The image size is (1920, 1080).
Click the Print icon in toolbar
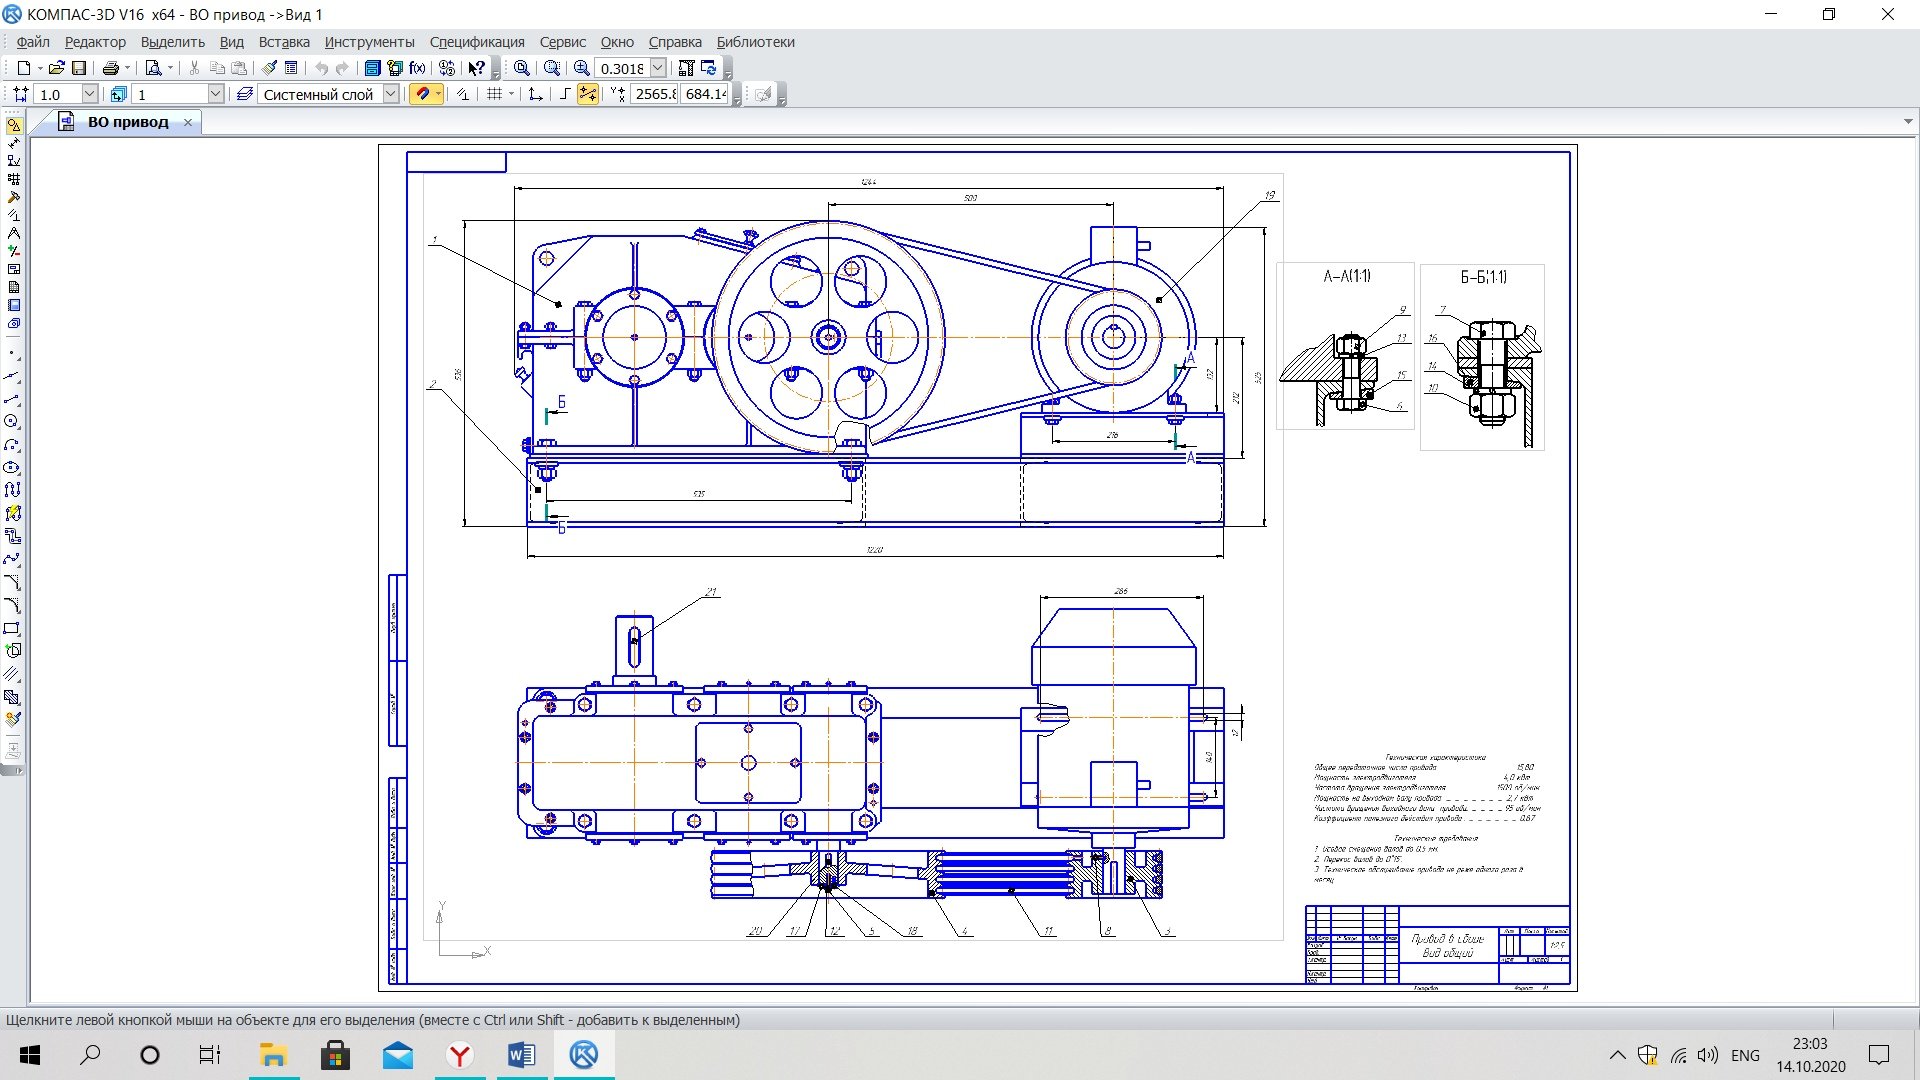coord(111,68)
